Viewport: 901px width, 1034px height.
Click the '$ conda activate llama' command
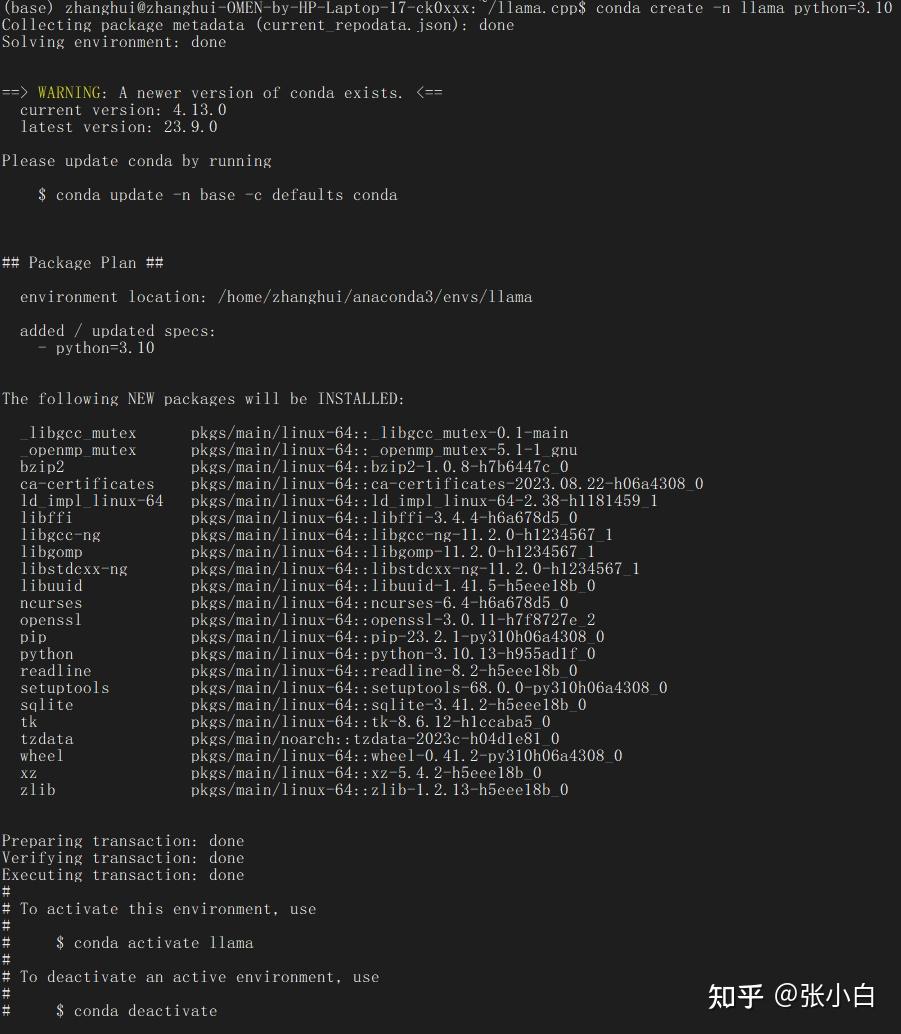(155, 943)
